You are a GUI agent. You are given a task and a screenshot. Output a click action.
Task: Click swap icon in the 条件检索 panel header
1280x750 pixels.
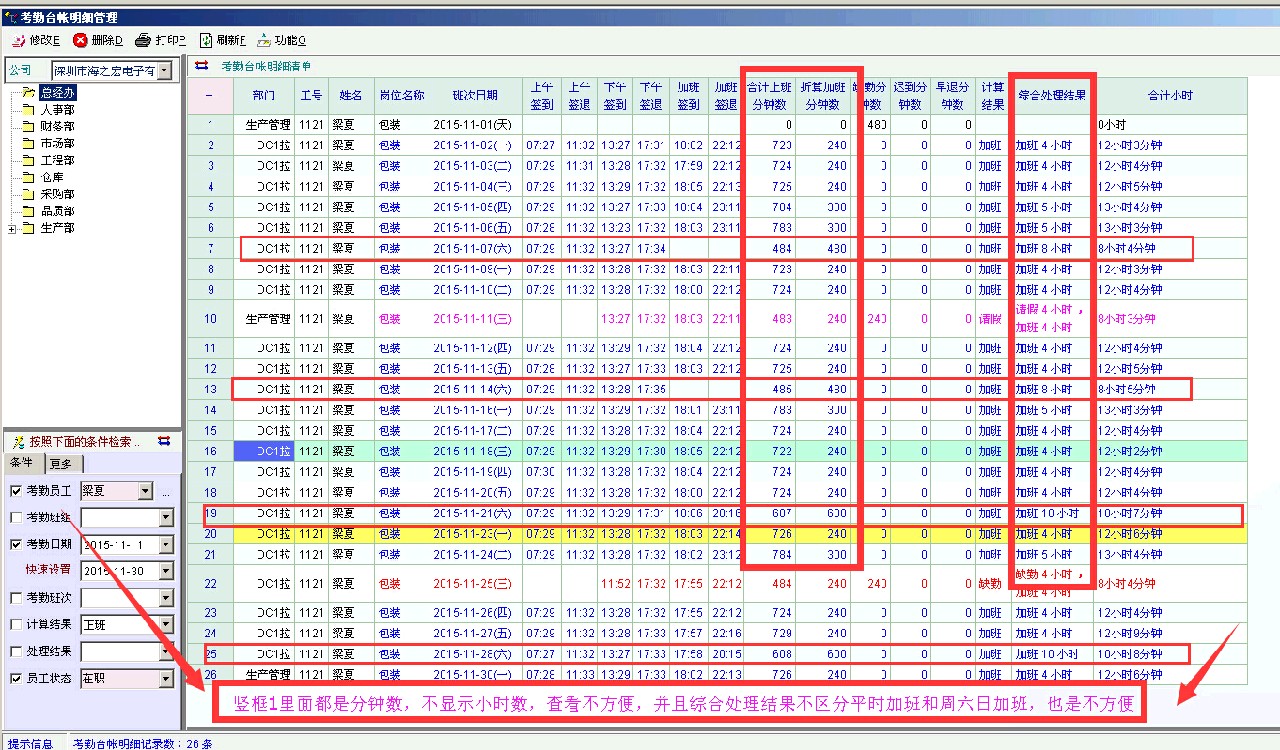[165, 441]
